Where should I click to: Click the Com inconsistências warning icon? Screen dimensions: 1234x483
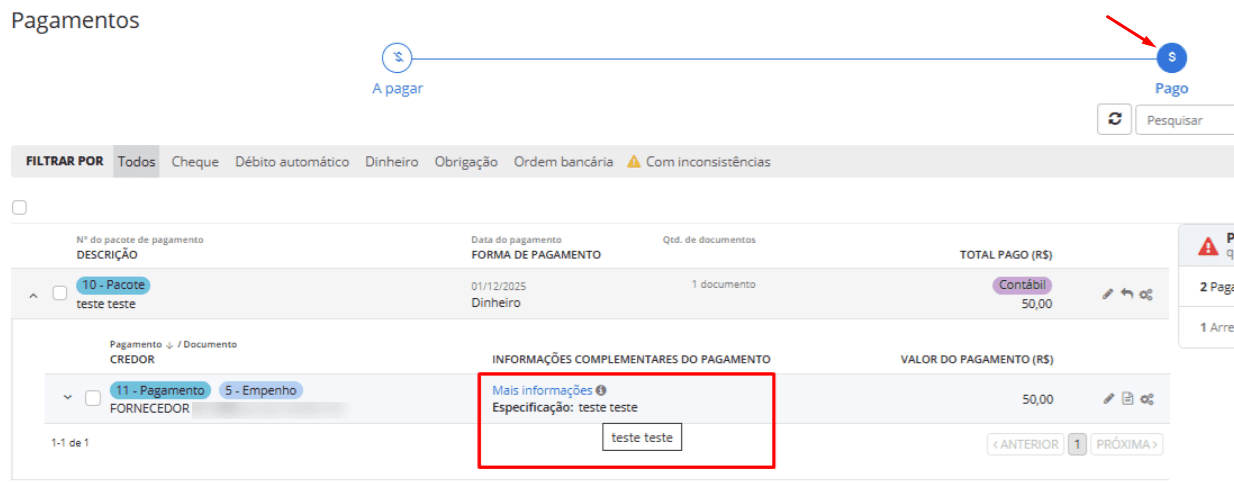pos(633,161)
